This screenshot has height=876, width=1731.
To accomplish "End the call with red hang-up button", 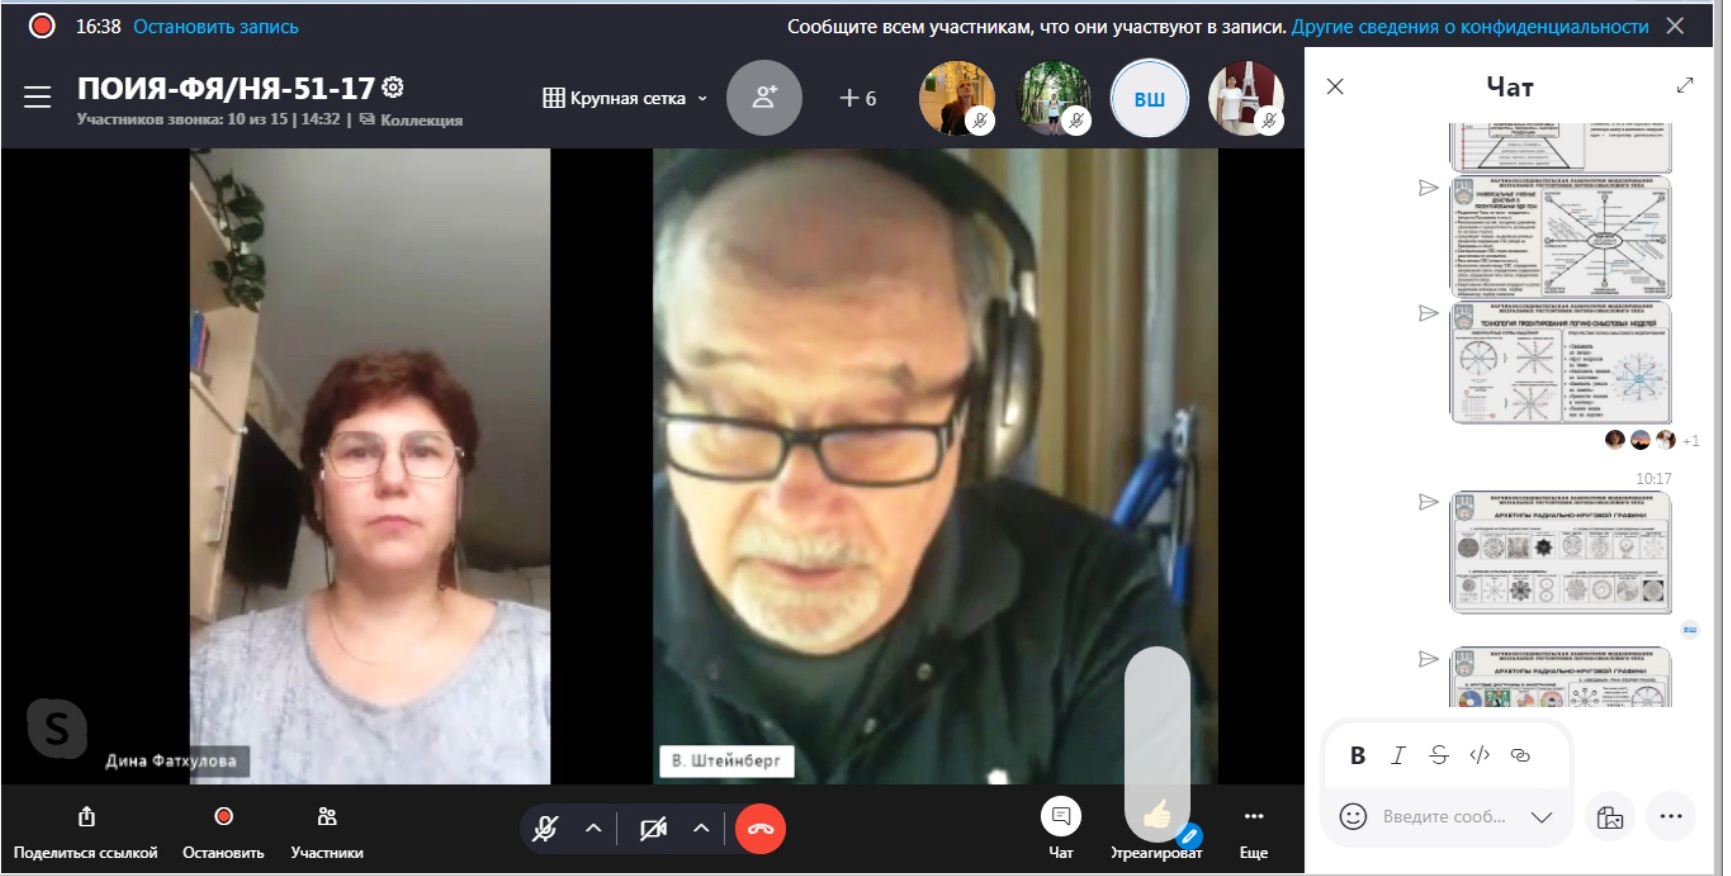I will tap(760, 829).
